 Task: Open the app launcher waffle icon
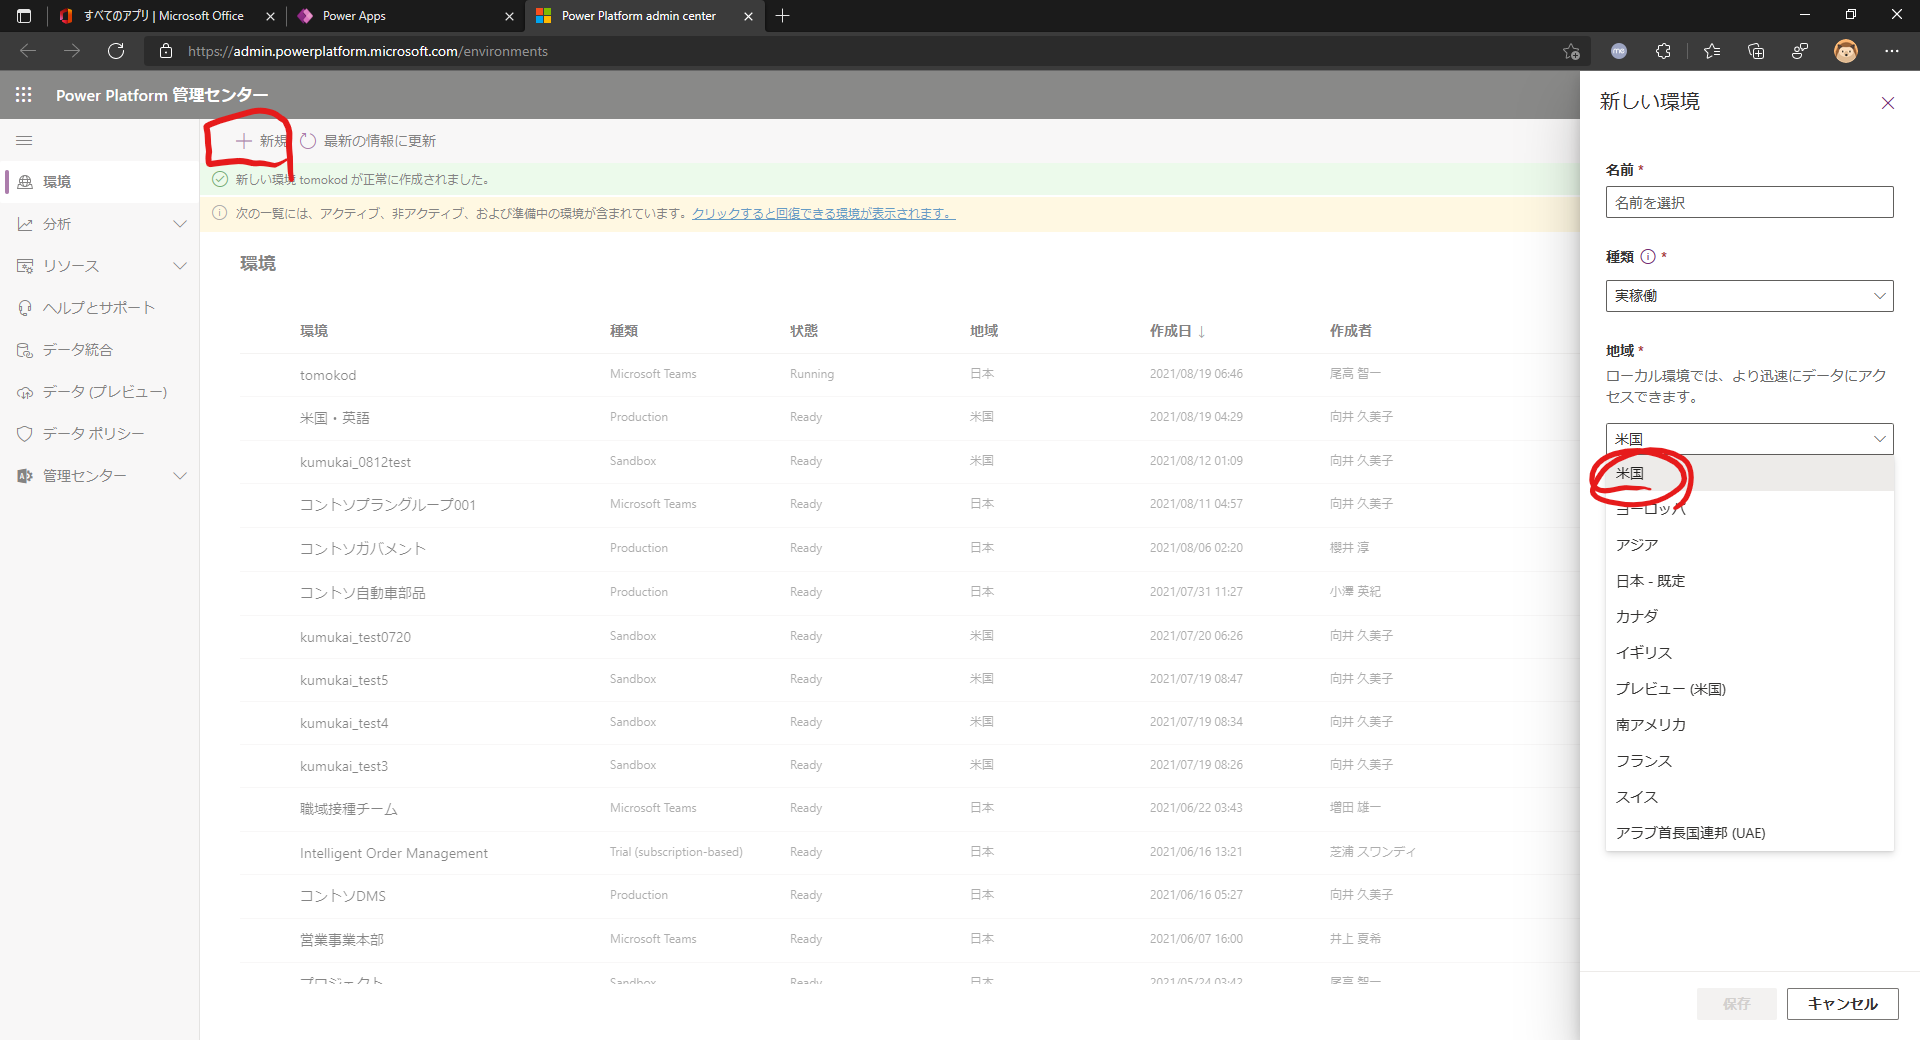(x=24, y=95)
